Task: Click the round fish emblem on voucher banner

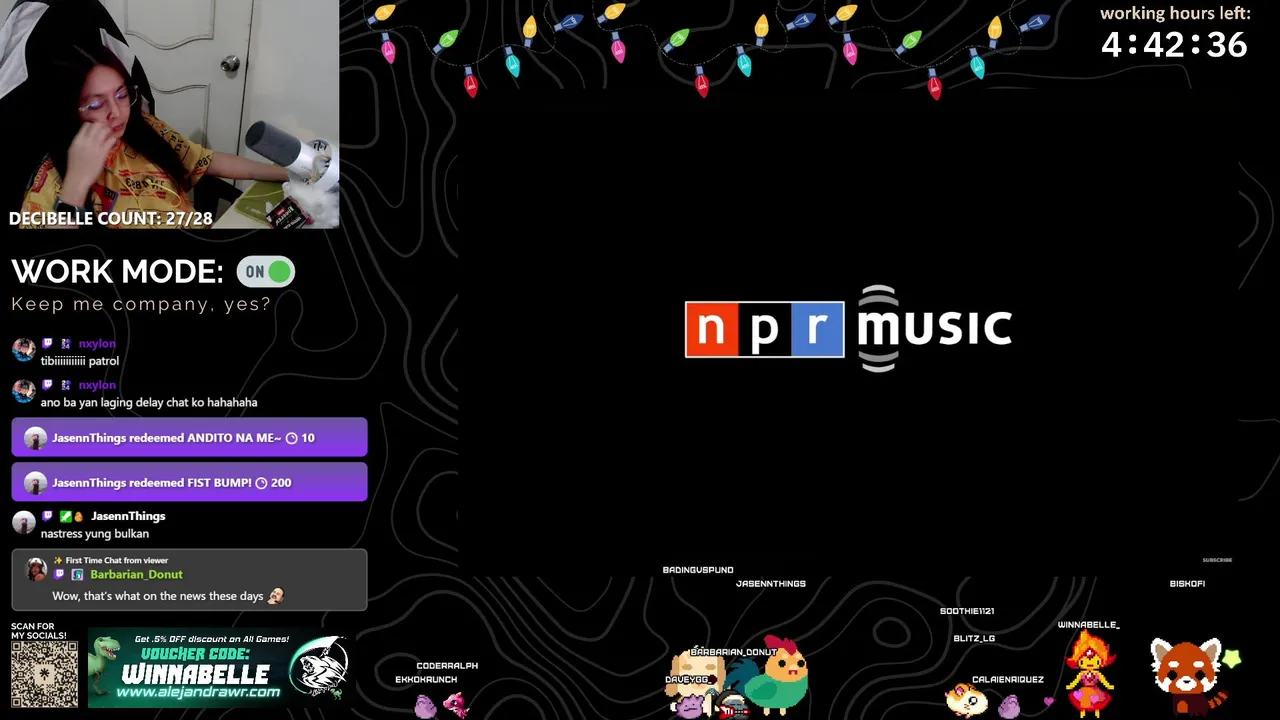Action: (x=320, y=667)
